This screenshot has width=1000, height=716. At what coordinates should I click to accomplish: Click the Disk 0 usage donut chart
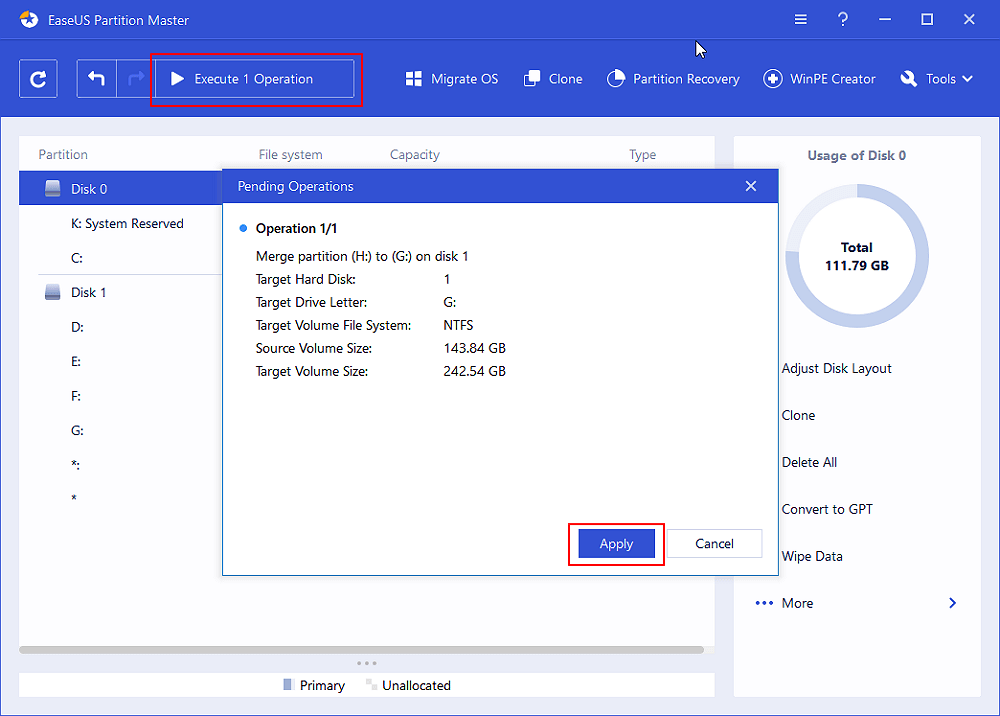pyautogui.click(x=857, y=256)
